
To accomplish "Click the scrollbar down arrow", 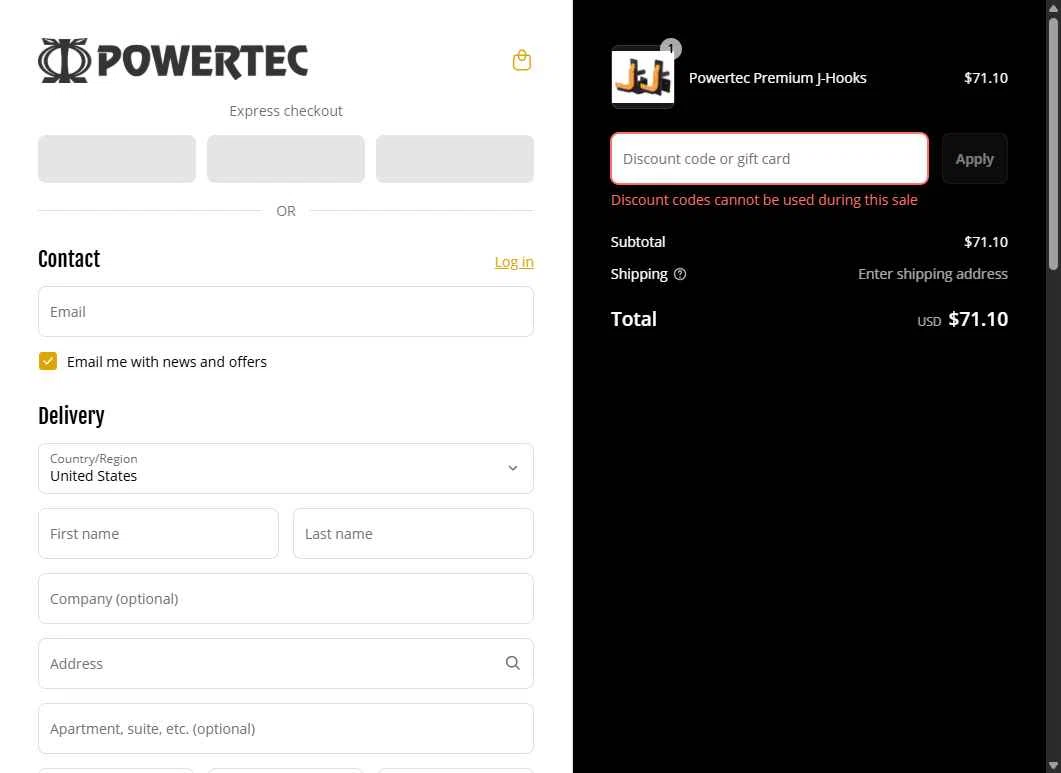I will click(1053, 766).
